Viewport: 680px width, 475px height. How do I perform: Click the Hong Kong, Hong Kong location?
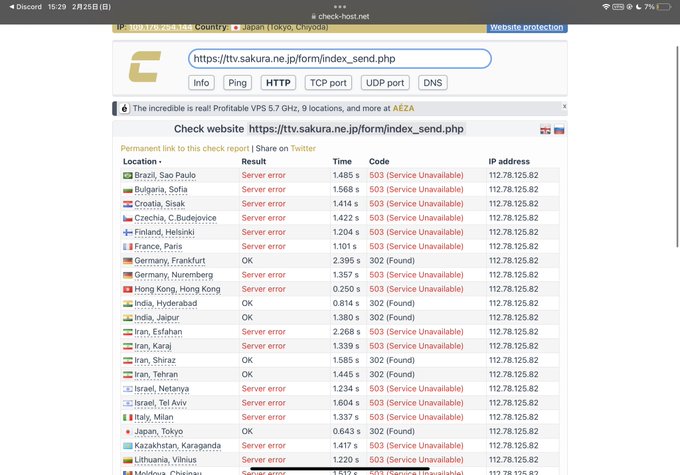(177, 289)
